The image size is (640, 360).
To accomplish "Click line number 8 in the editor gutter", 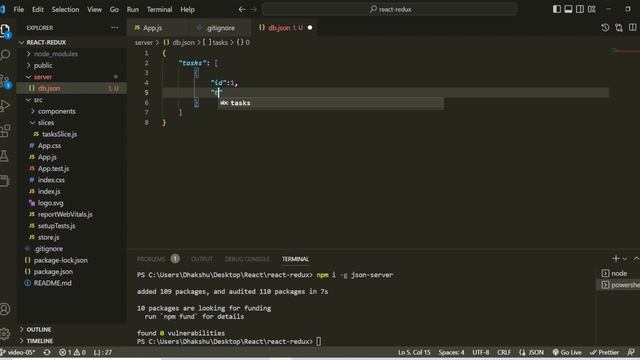I will click(147, 122).
